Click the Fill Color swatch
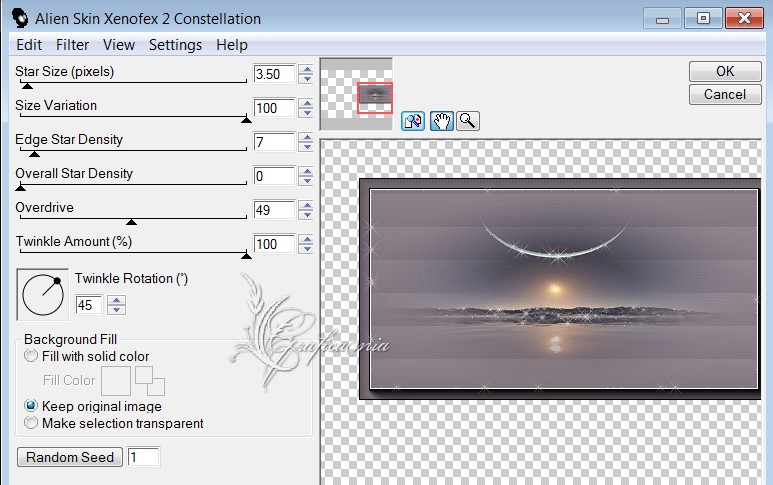This screenshot has height=485, width=773. click(x=116, y=381)
